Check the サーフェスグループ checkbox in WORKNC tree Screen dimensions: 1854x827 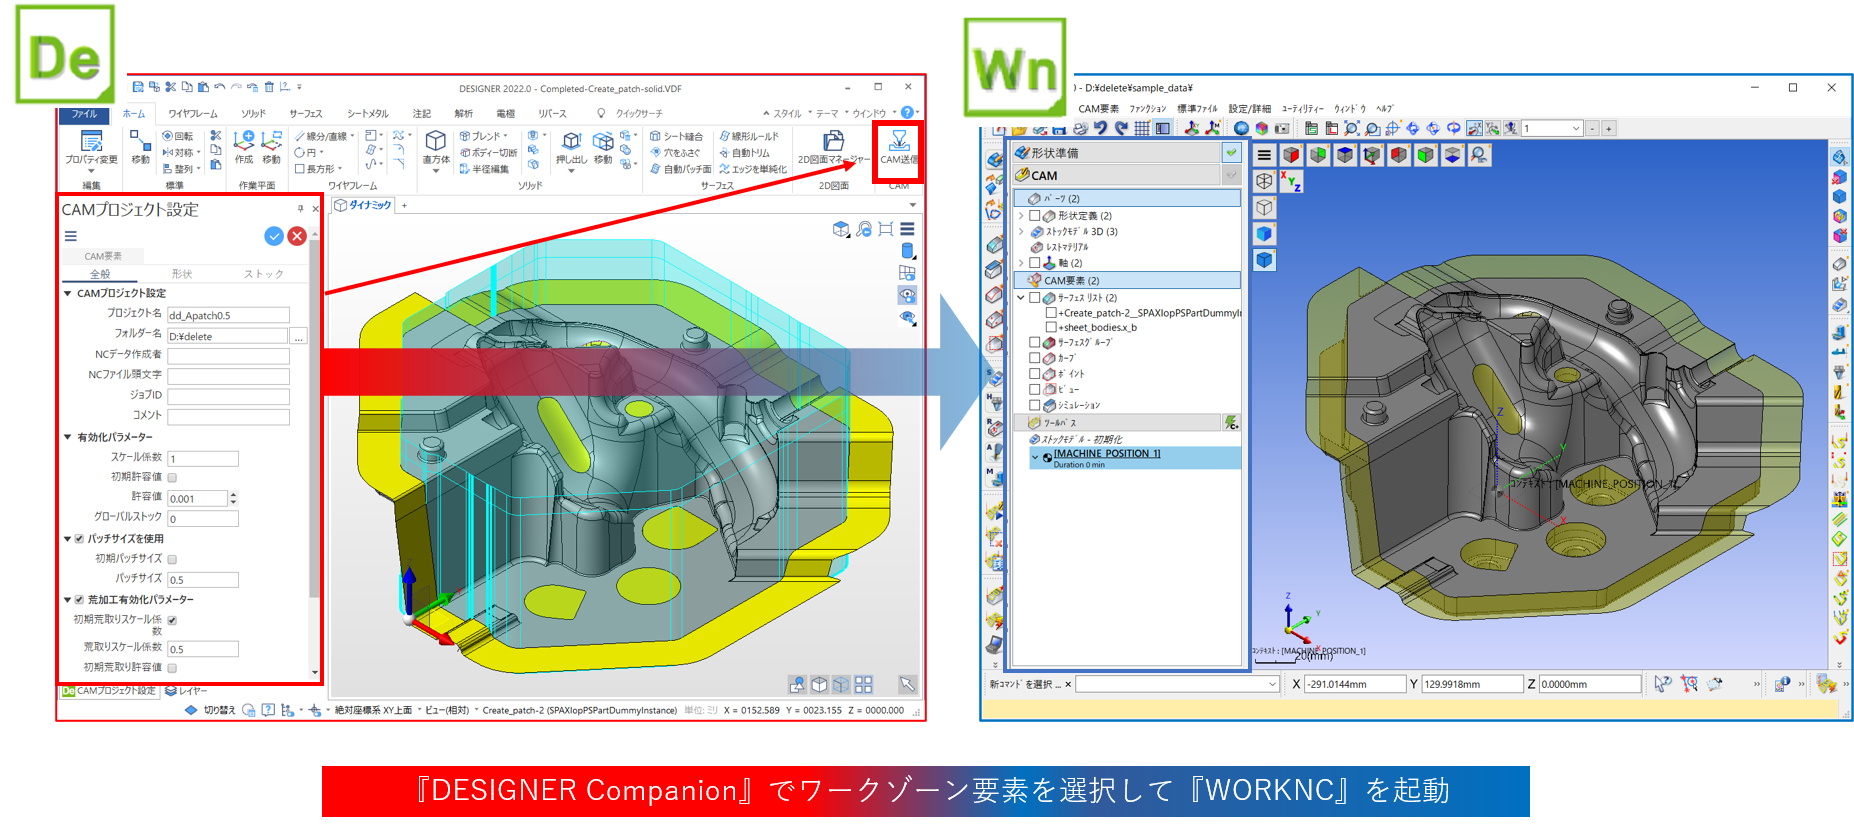pos(1034,342)
